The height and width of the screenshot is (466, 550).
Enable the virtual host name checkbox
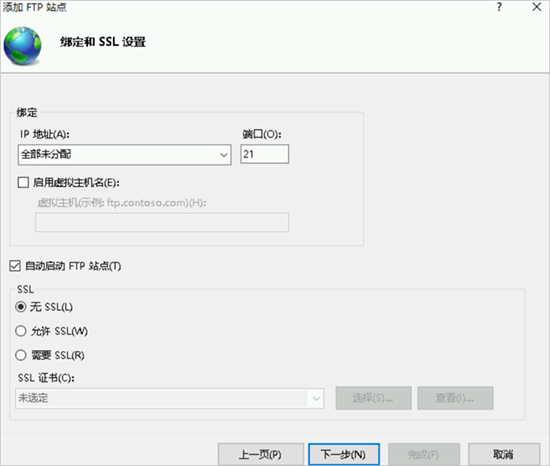(23, 182)
